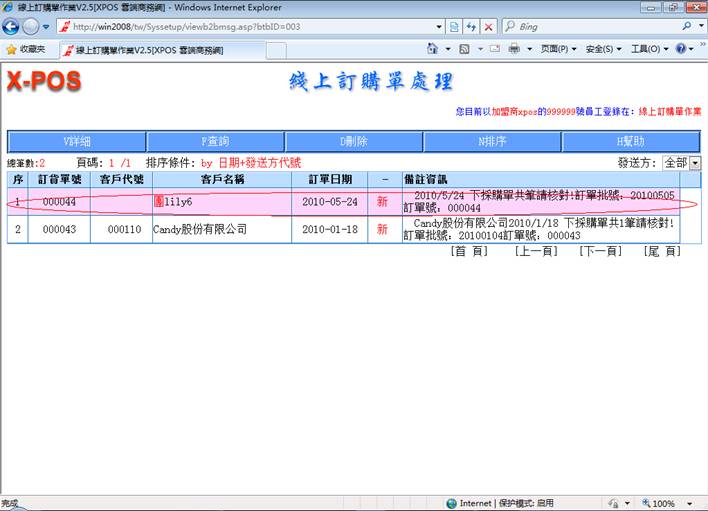Click the Stop loading X icon
This screenshot has height=511, width=708.
click(489, 26)
